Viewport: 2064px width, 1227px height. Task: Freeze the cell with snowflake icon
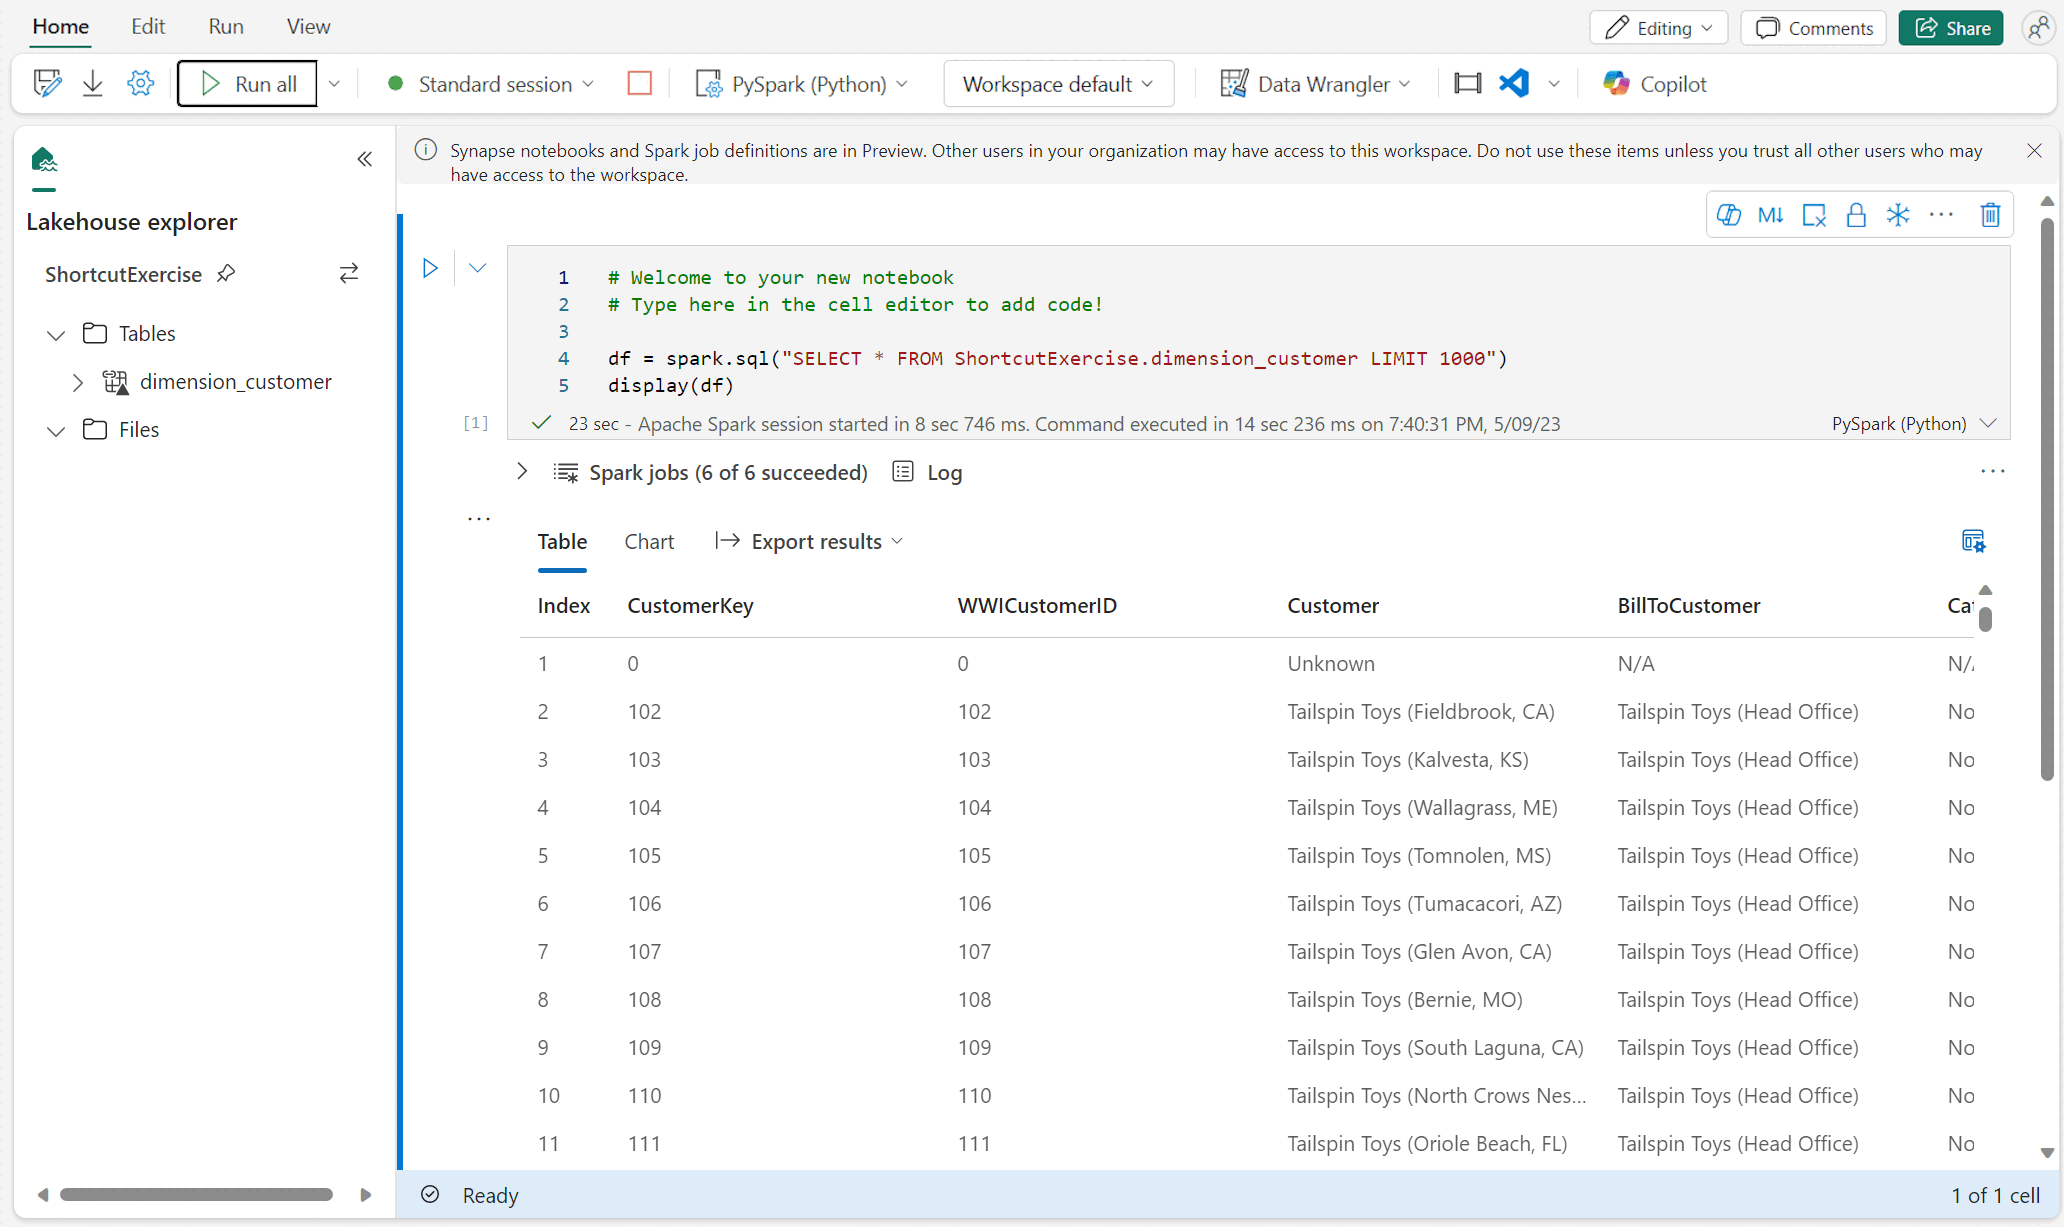point(1898,215)
